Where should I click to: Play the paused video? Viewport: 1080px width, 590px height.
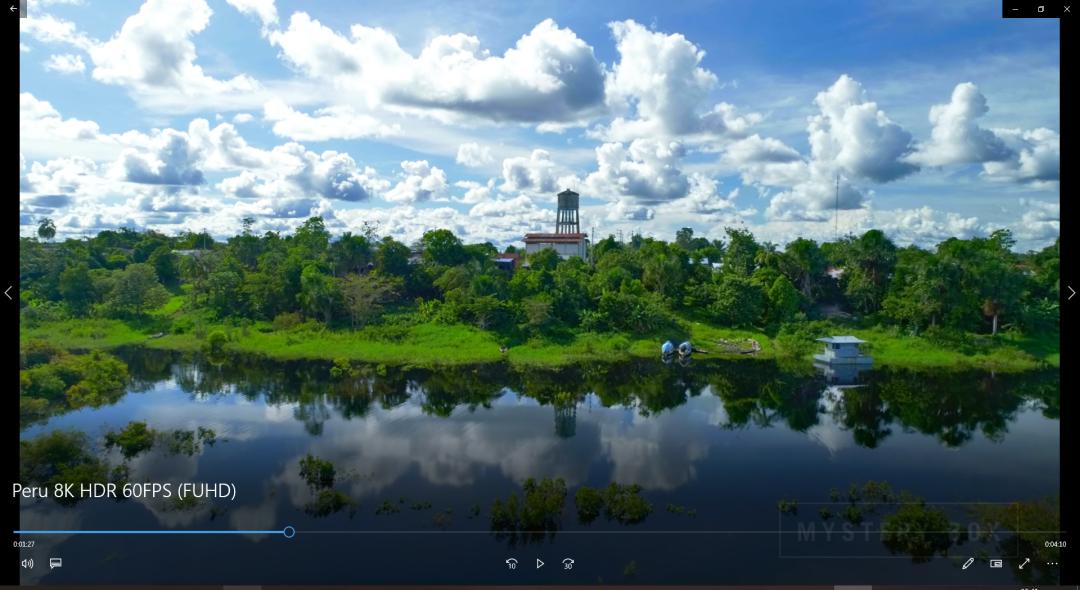tap(540, 563)
